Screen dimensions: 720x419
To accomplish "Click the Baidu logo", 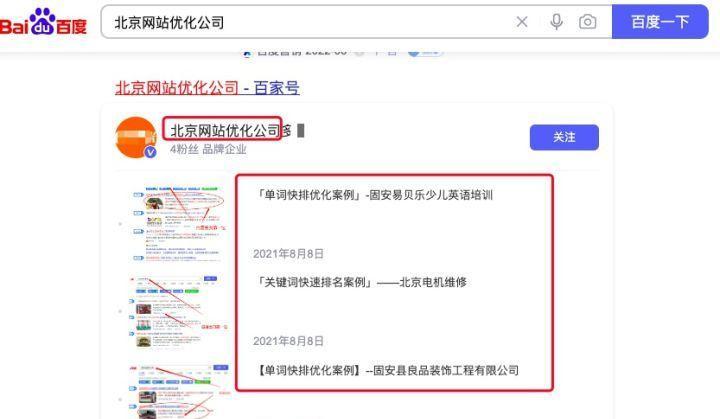I will coord(43,22).
